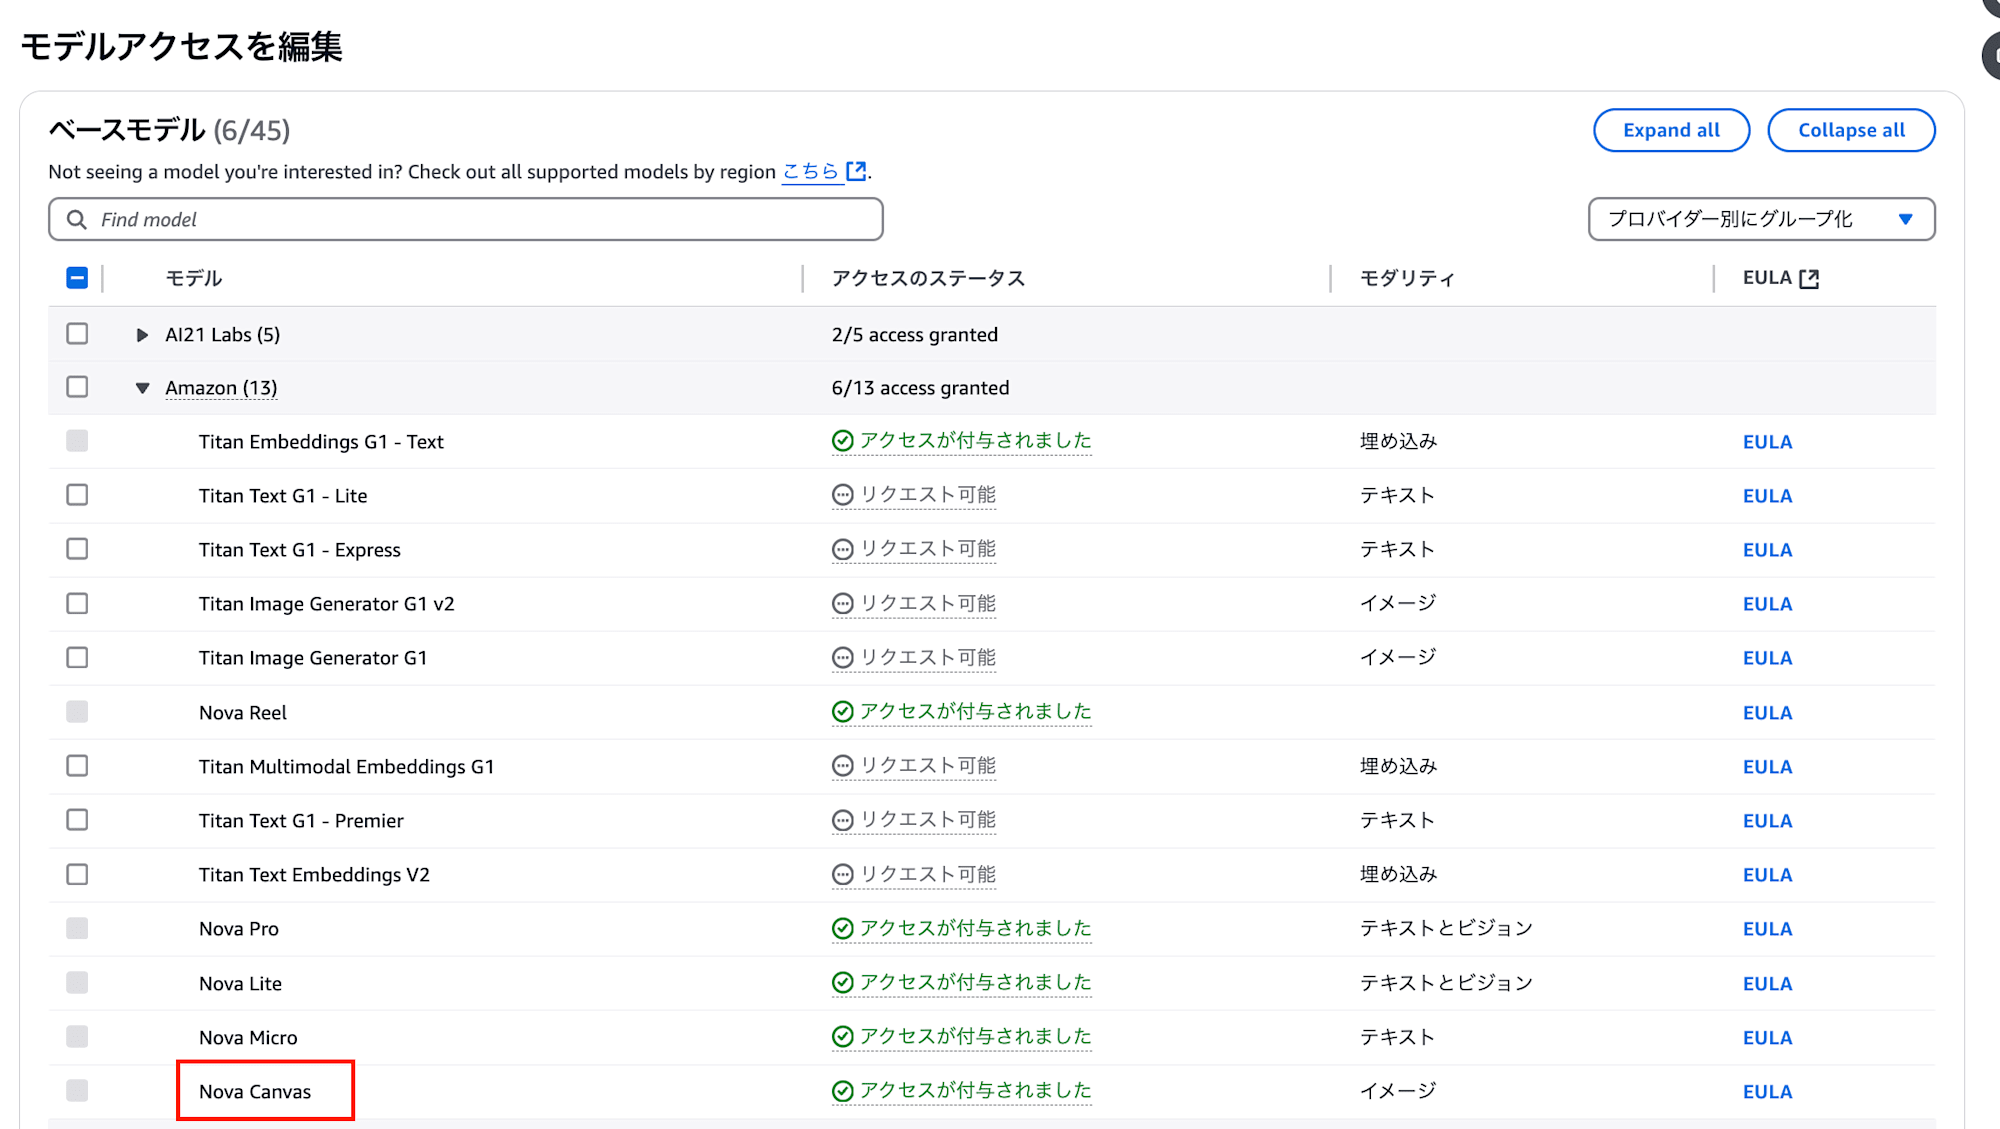Open the EULA link for Nova Micro
2000x1129 pixels.
1767,1038
